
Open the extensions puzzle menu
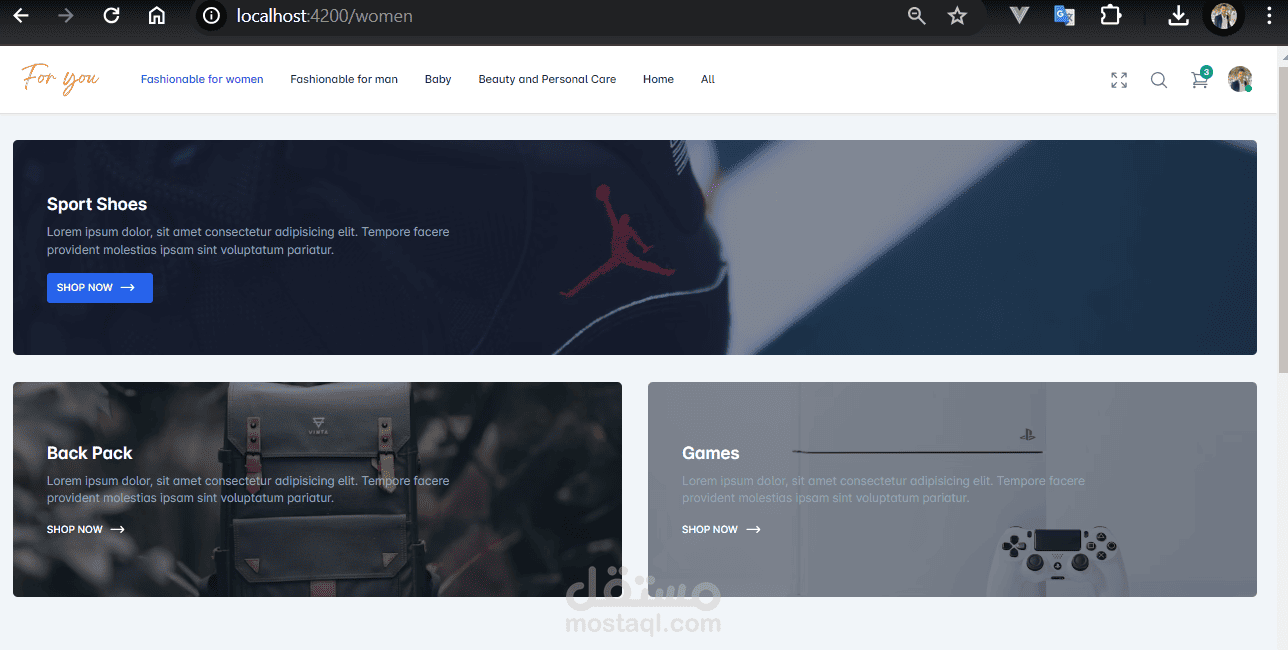coord(1110,15)
